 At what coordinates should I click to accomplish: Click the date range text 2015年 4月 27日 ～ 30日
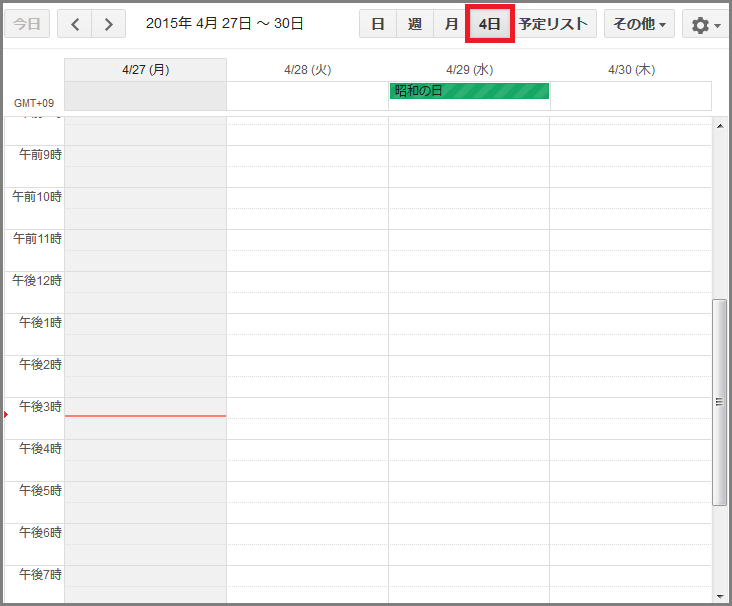click(x=225, y=23)
